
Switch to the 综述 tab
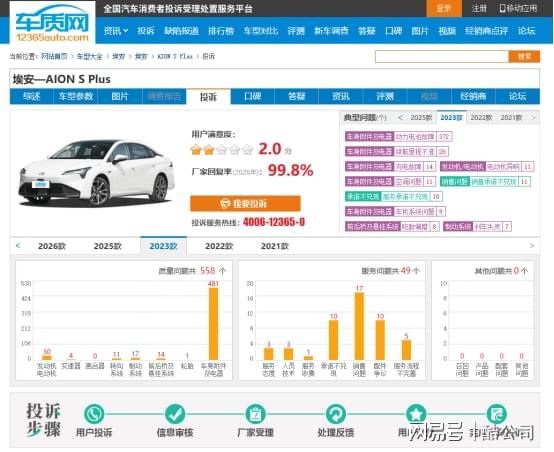(x=31, y=96)
